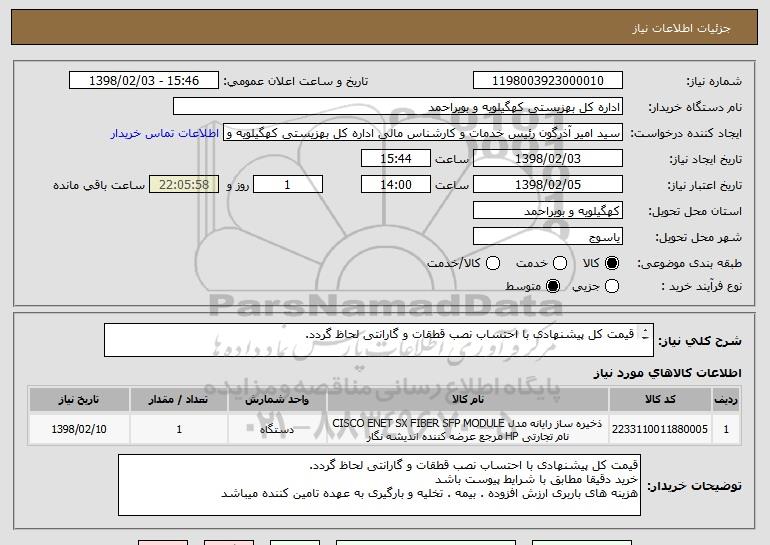
Task: Click the creation time field 15:44
Action: pyautogui.click(x=396, y=159)
